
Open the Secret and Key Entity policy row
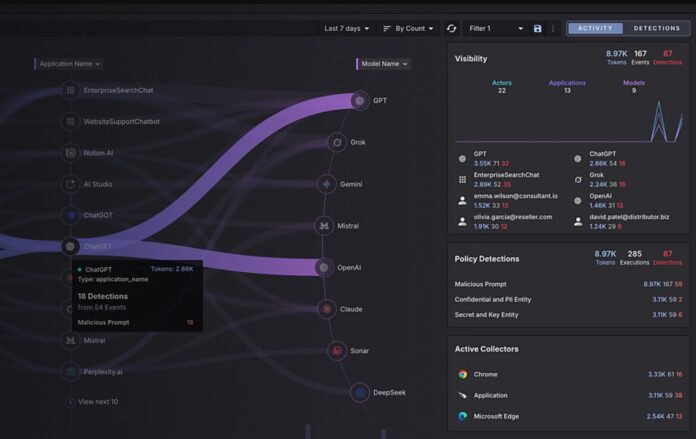pos(568,315)
